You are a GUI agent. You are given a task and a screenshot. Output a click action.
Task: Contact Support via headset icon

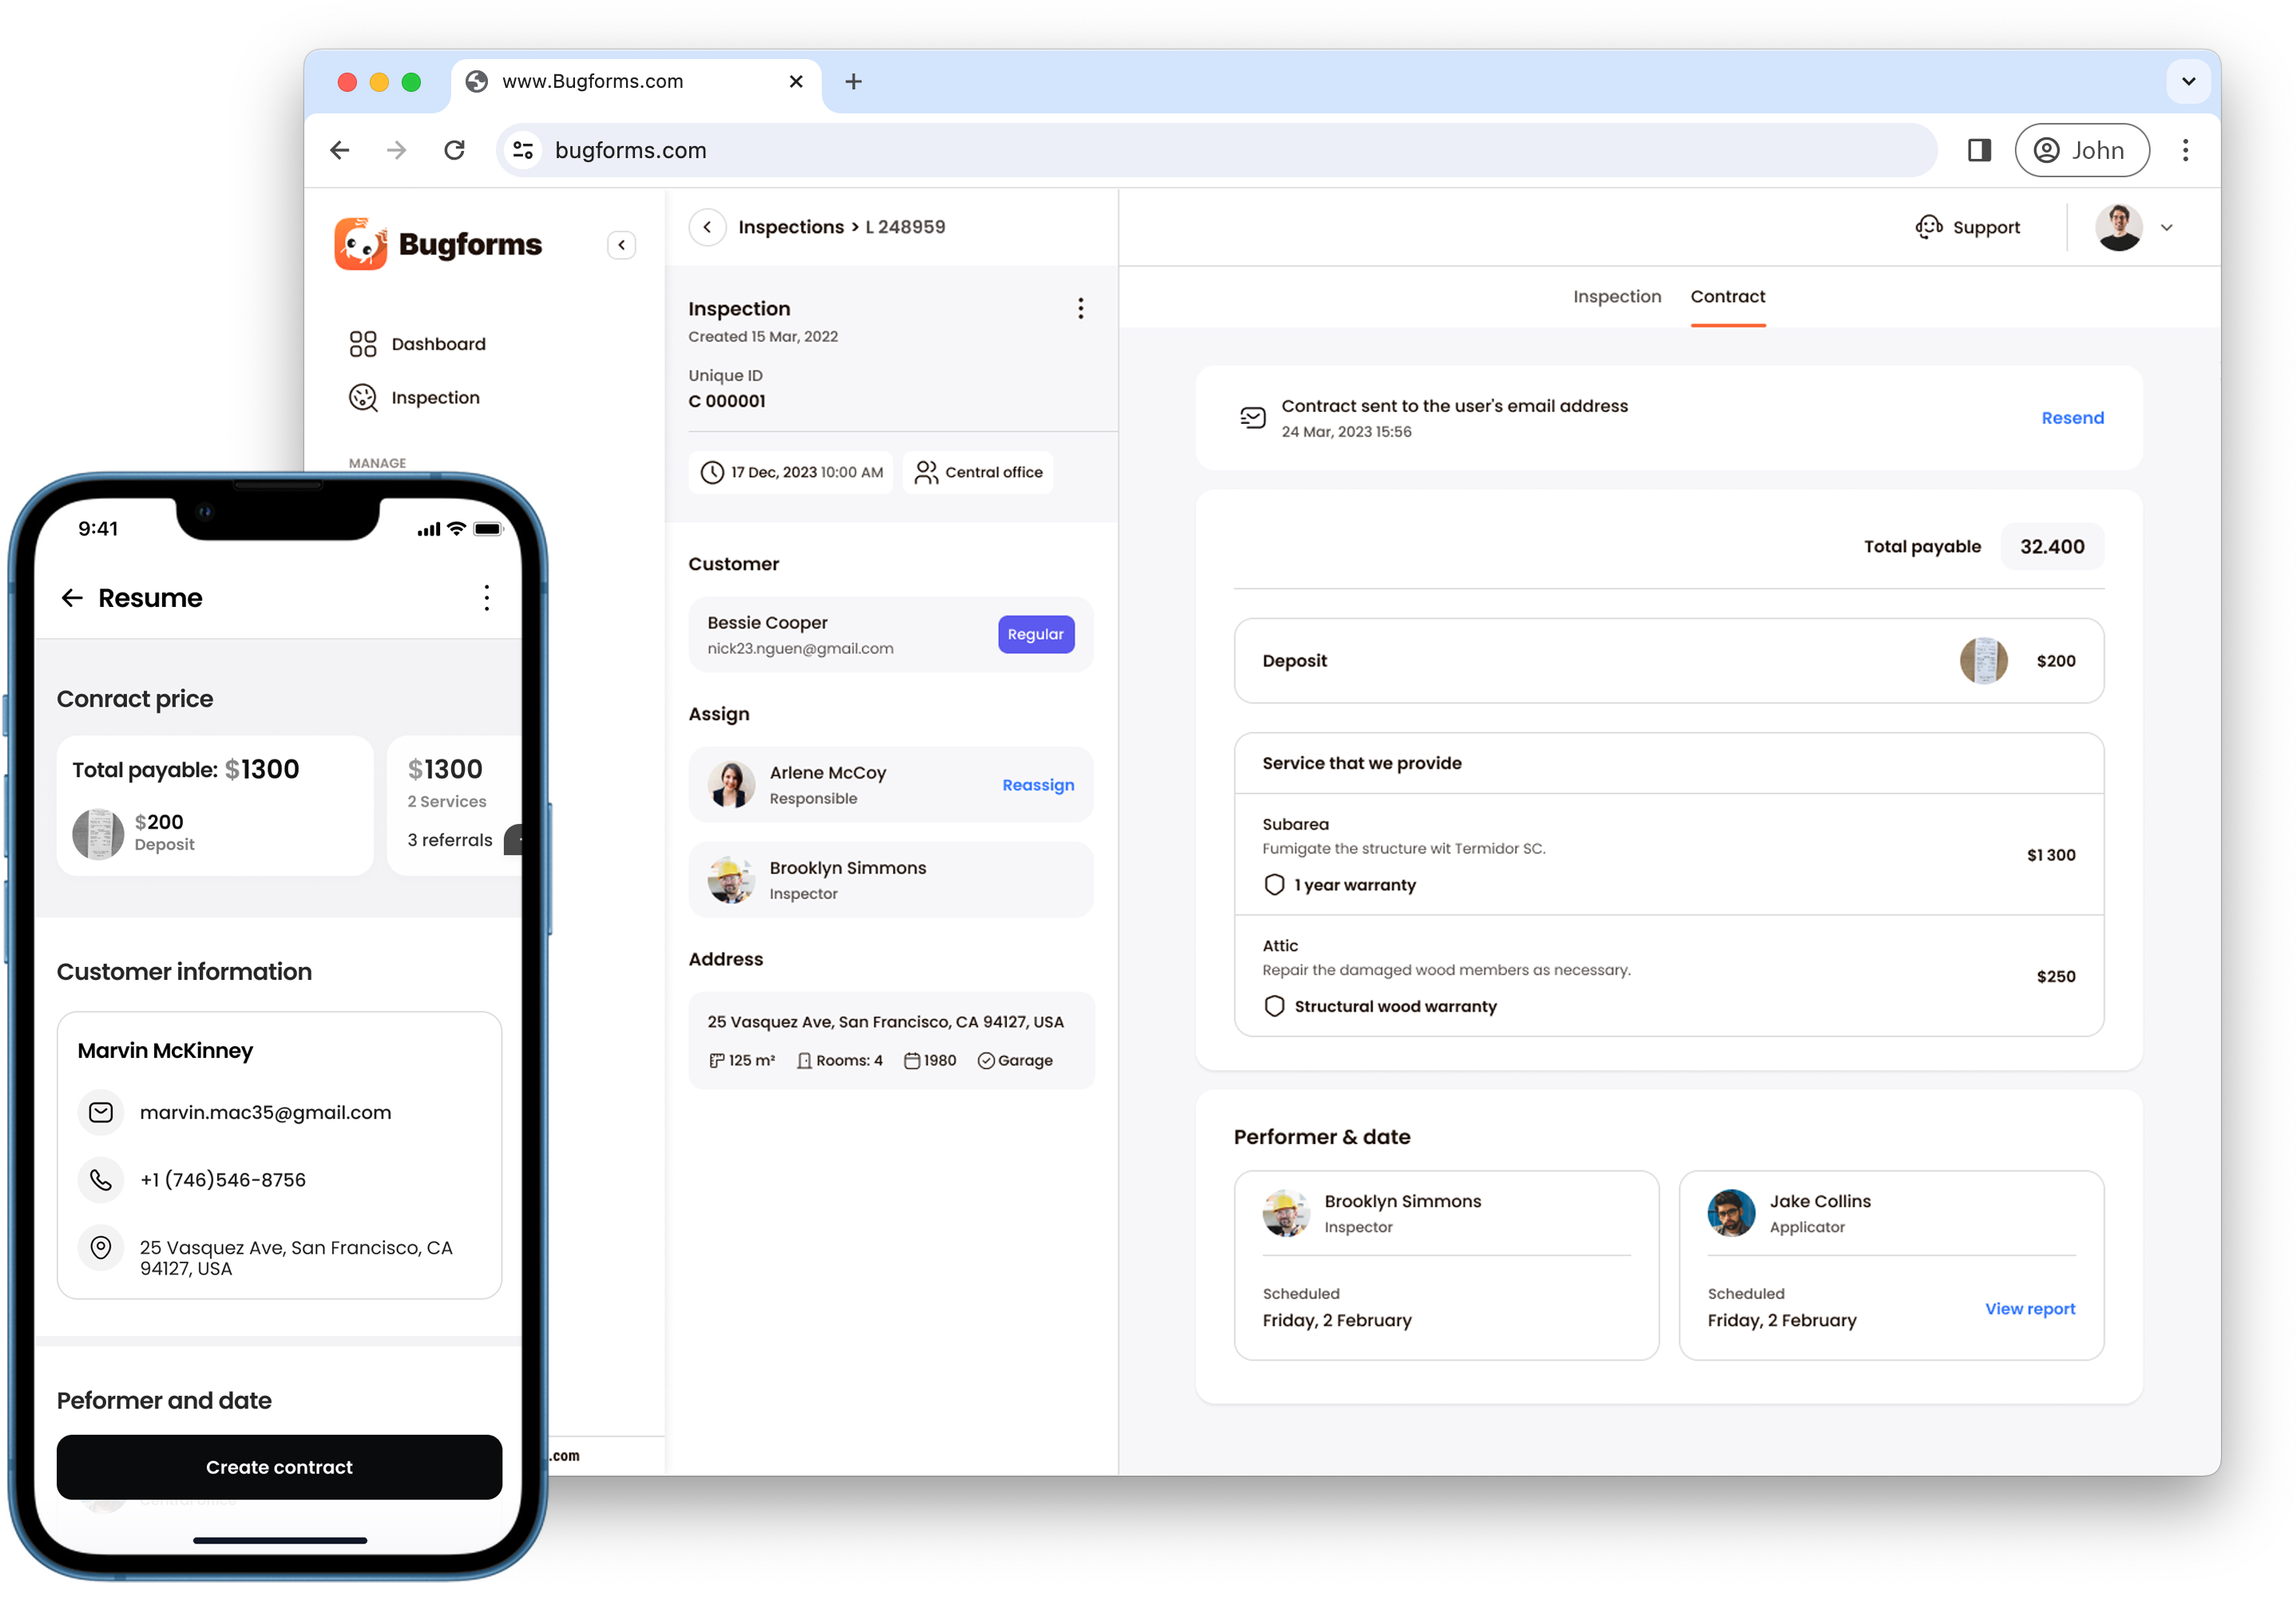click(1928, 227)
